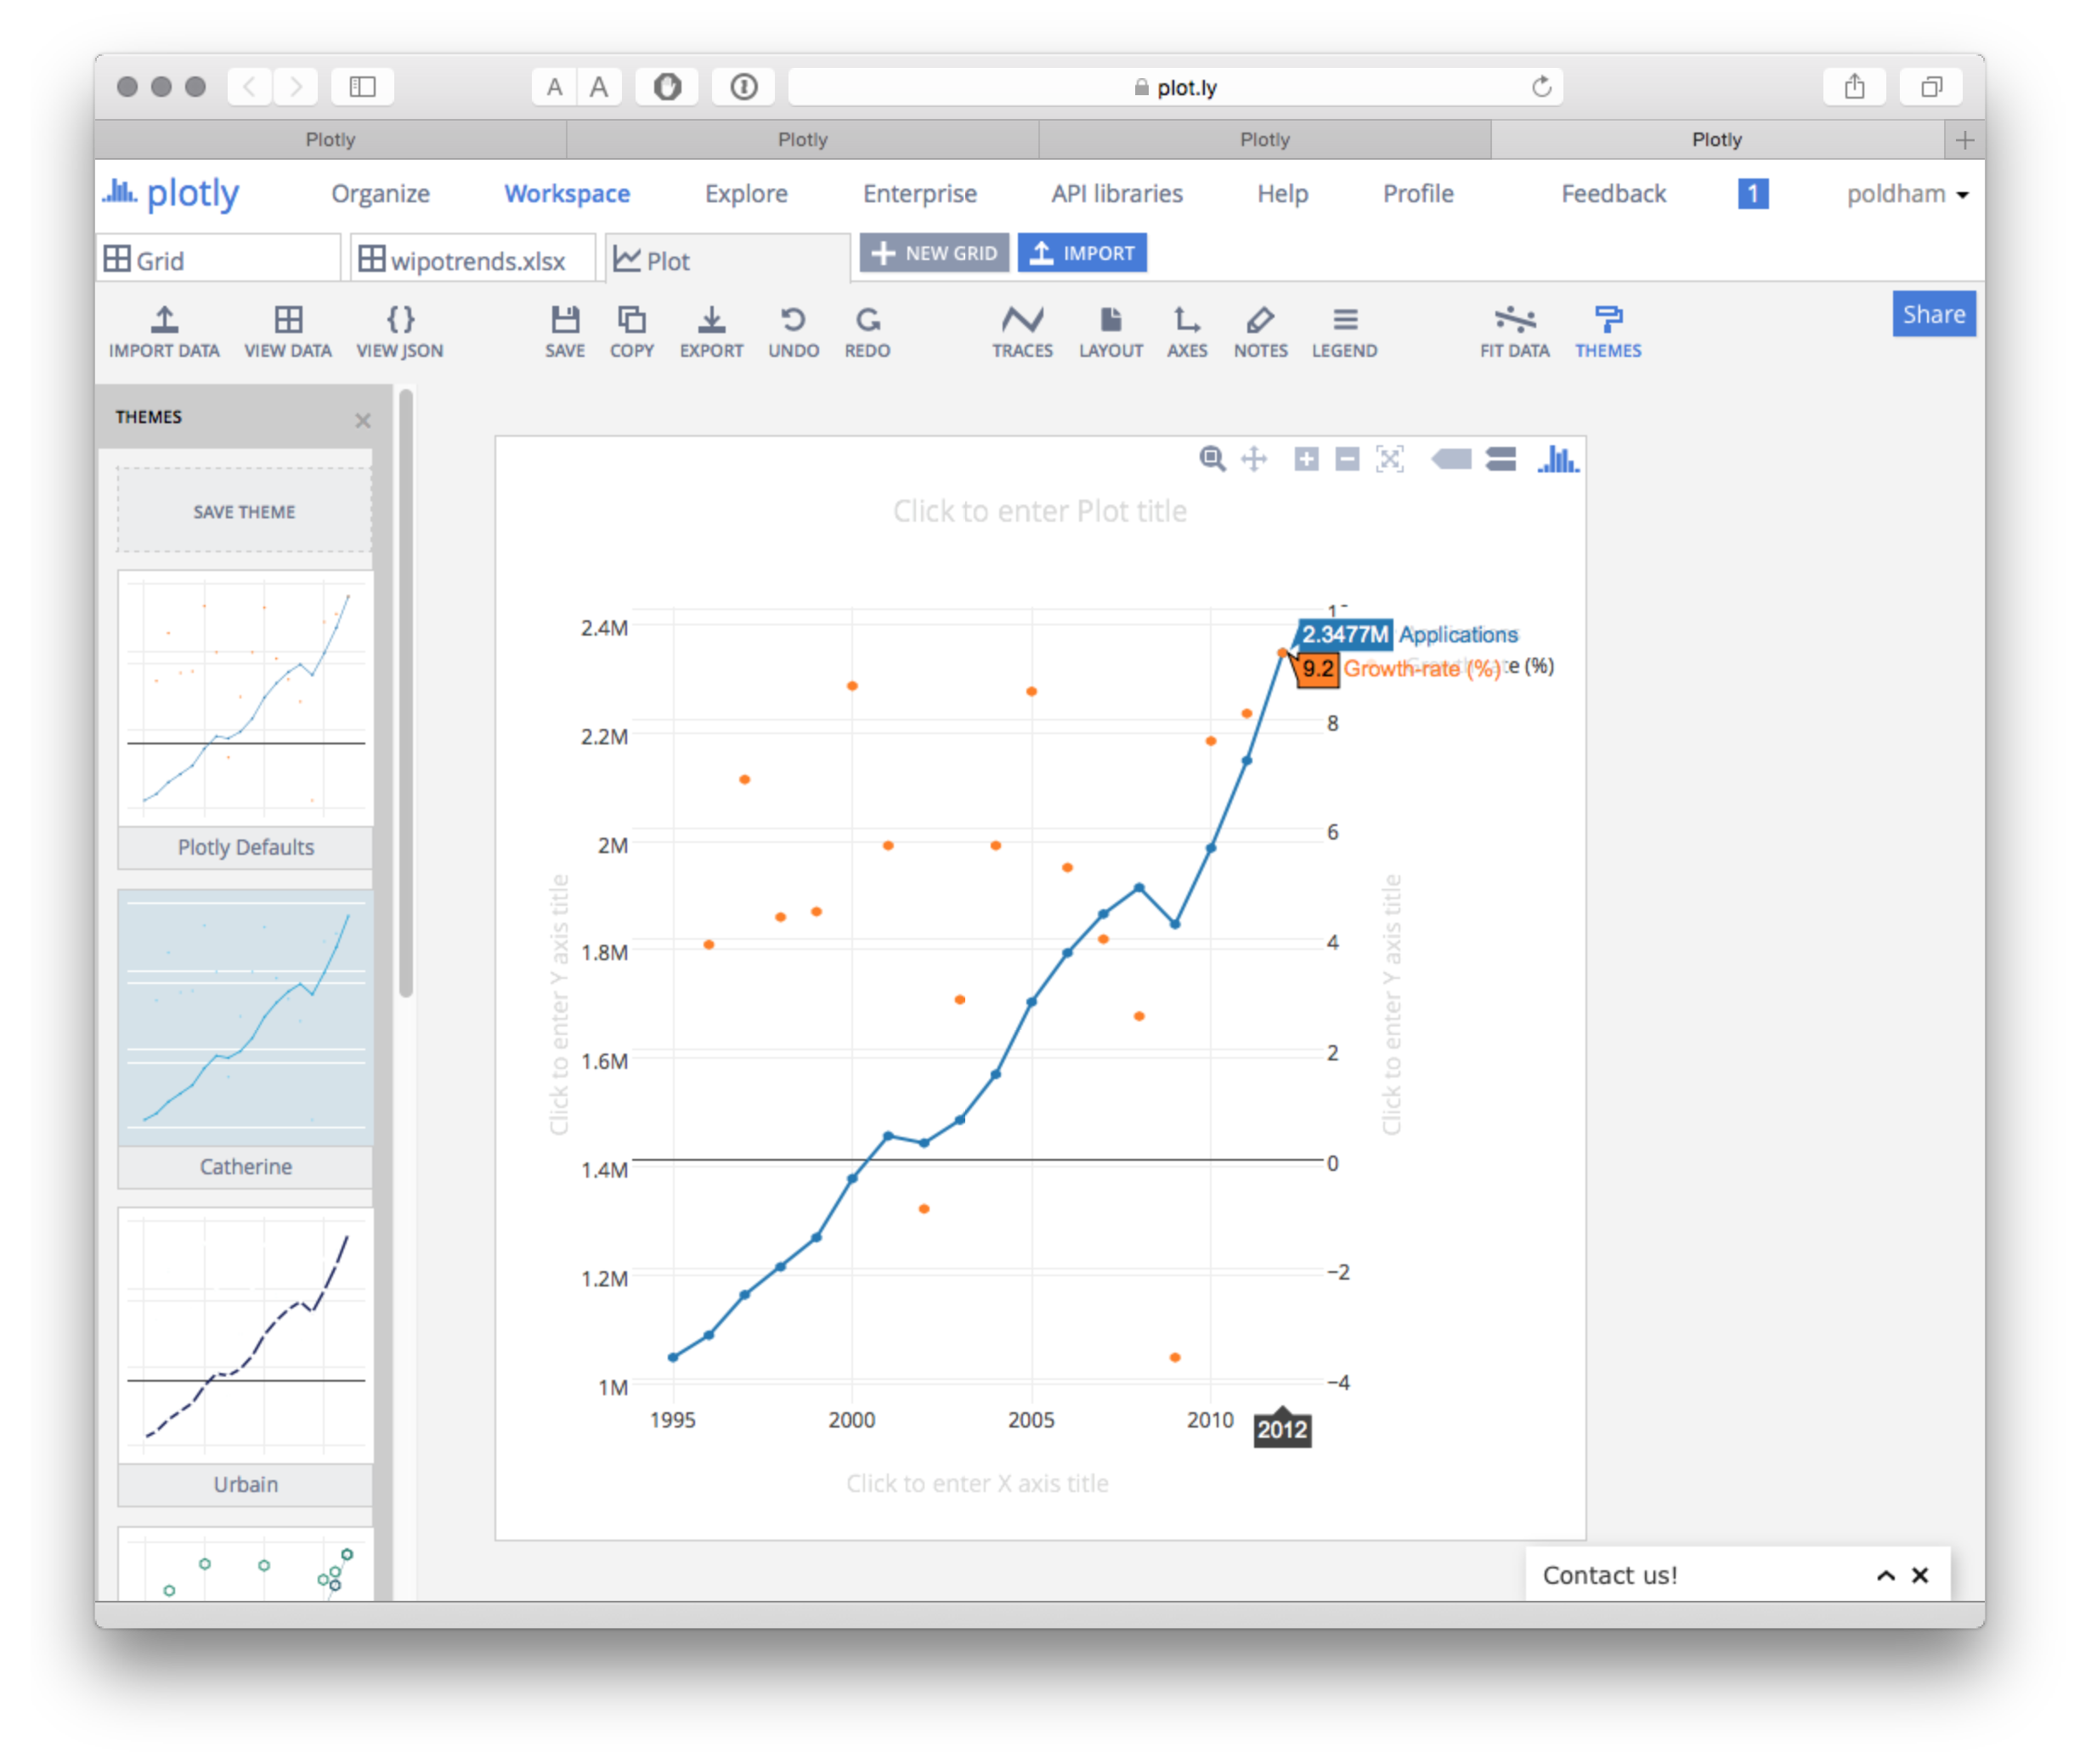Open the Layout panel
2080x1764 pixels.
(x=1110, y=332)
